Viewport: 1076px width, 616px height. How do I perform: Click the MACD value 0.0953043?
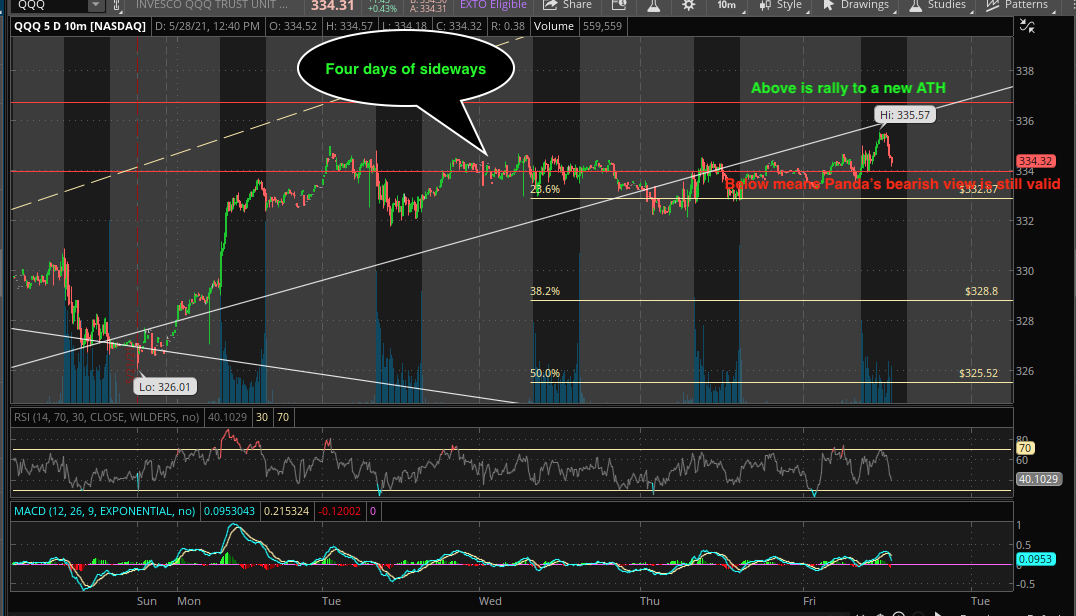click(x=229, y=511)
